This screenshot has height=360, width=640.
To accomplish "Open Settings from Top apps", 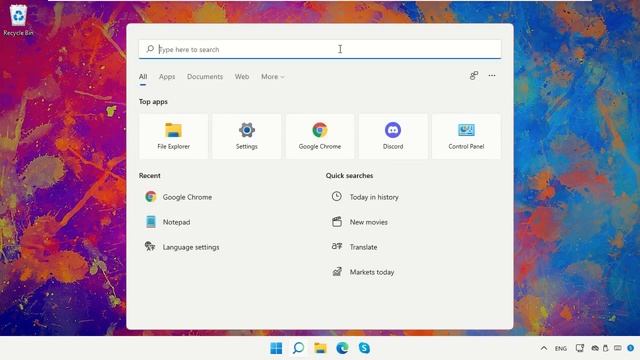I will tap(247, 136).
